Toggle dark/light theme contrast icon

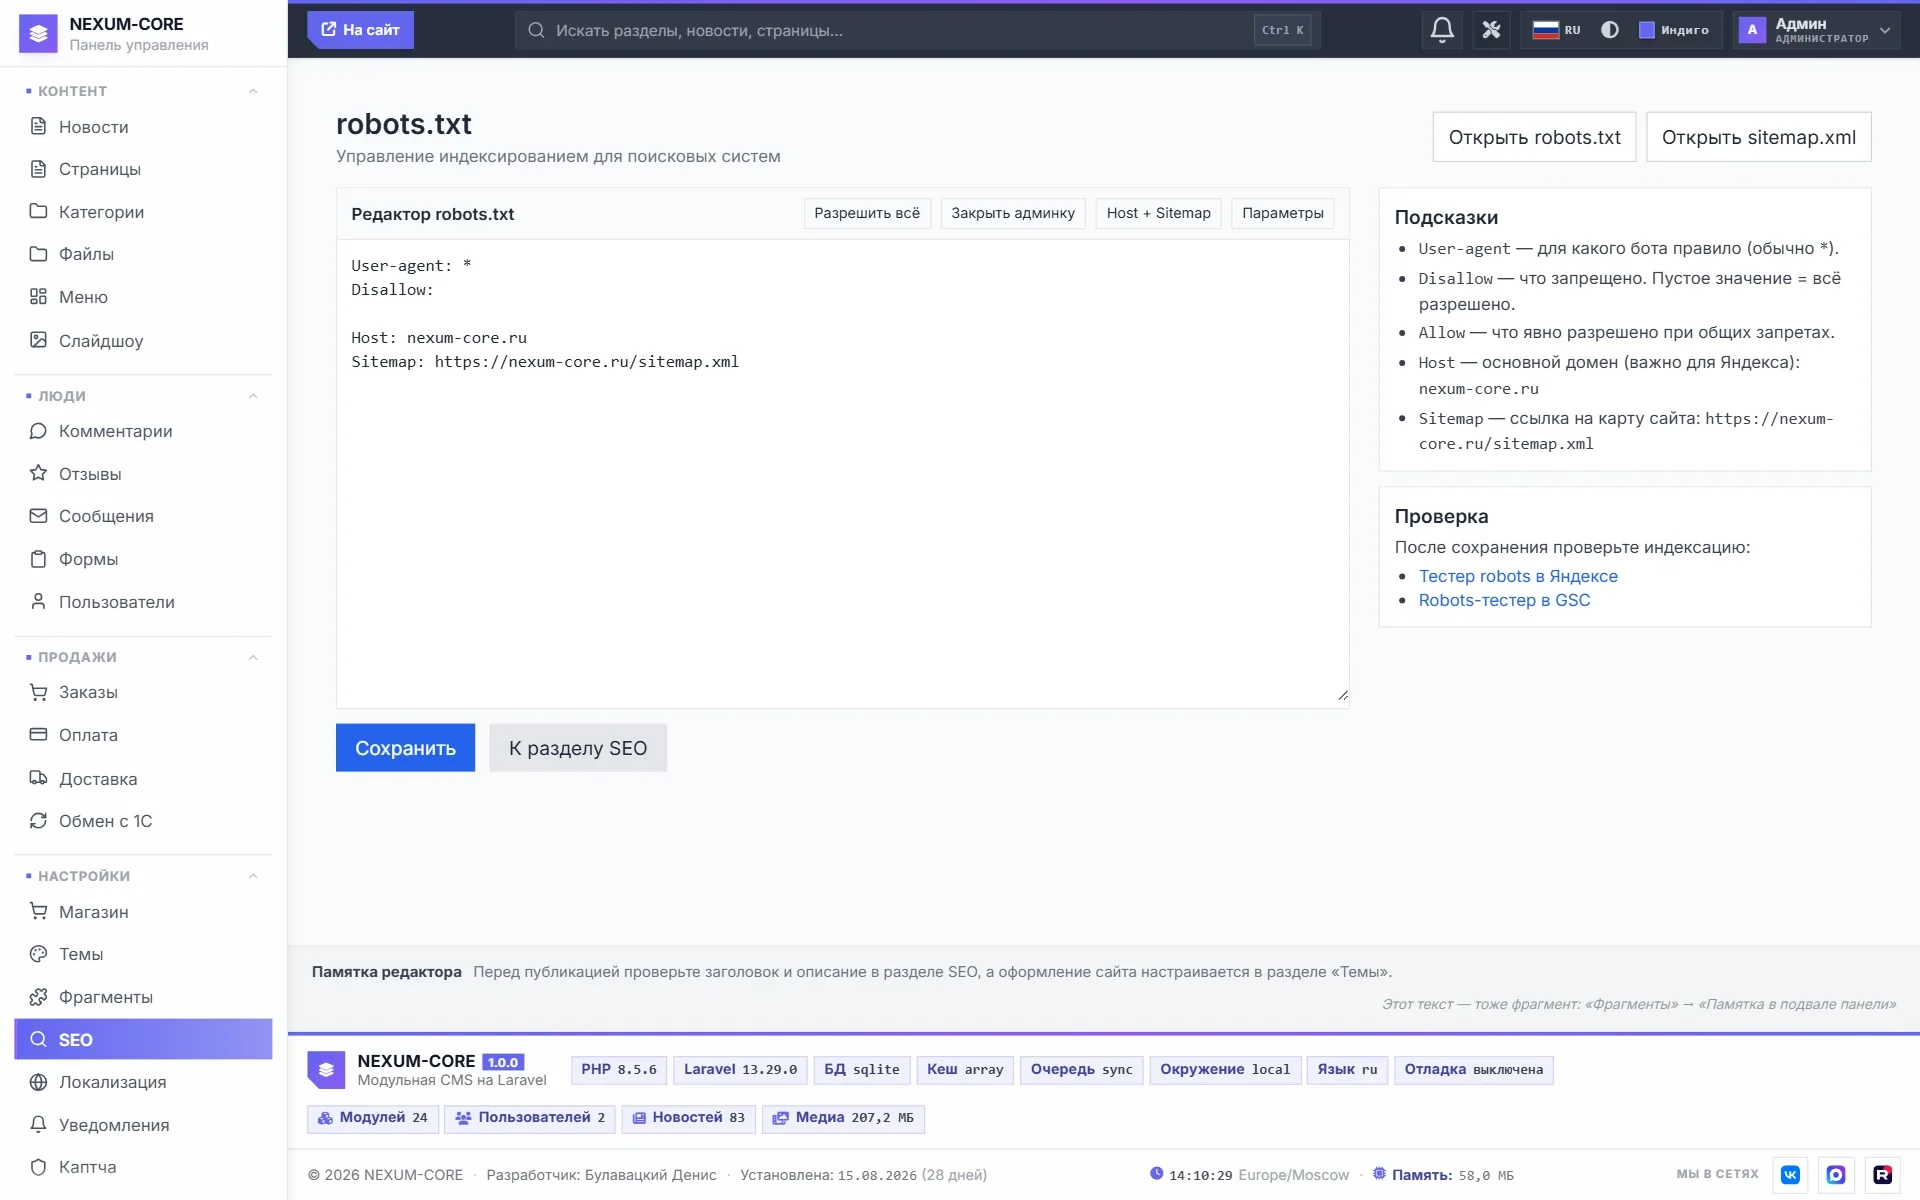(x=1609, y=30)
